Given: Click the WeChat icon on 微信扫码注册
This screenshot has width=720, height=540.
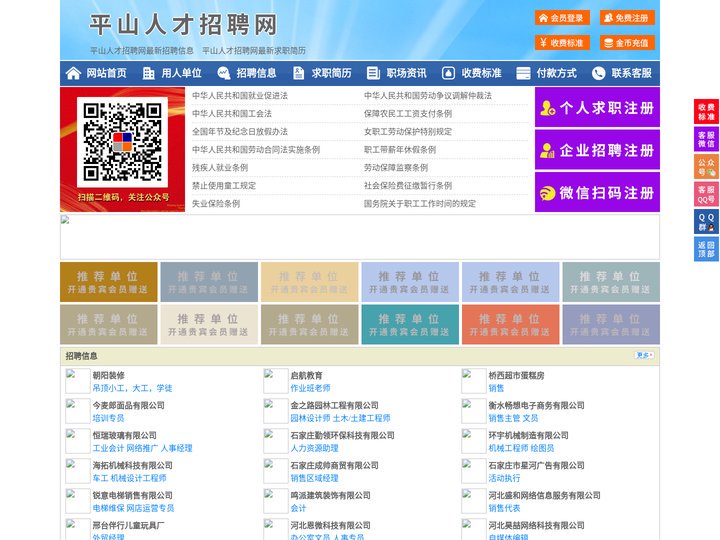Looking at the screenshot, I should point(547,193).
